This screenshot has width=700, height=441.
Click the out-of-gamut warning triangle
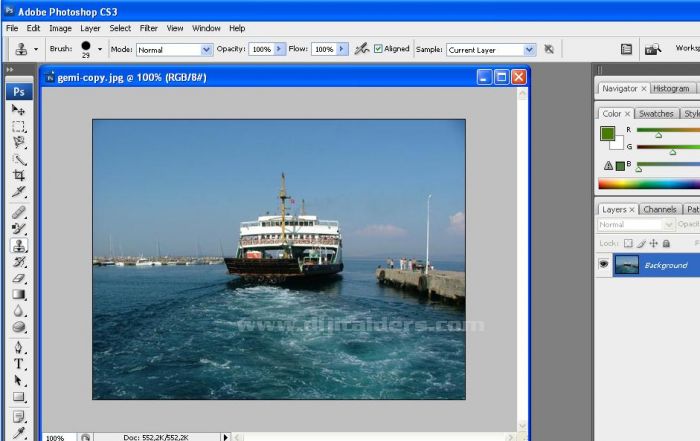coord(608,166)
